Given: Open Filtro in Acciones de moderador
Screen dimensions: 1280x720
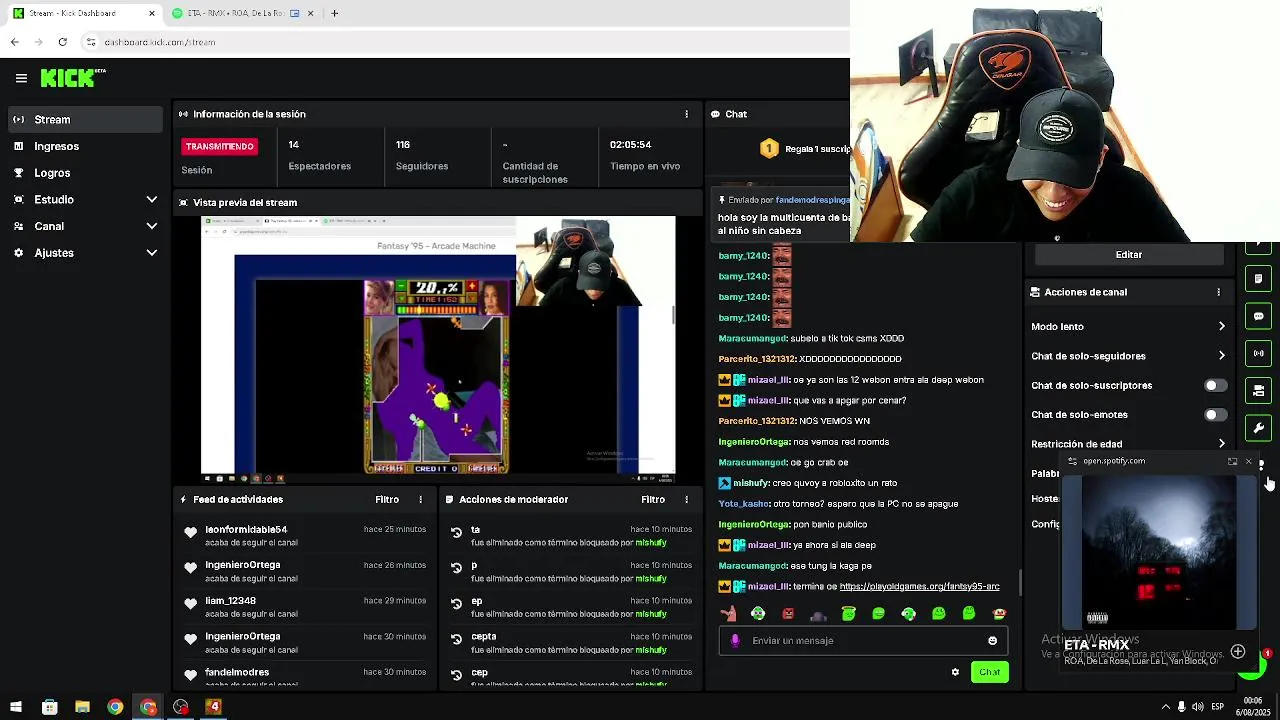Looking at the screenshot, I should 653,499.
